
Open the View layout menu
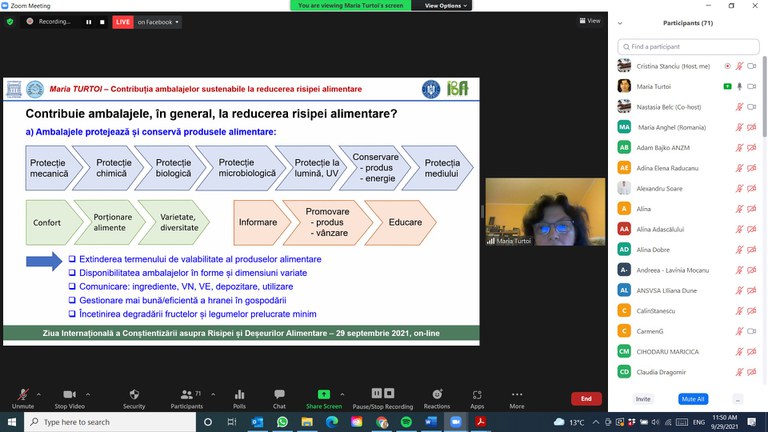point(588,20)
